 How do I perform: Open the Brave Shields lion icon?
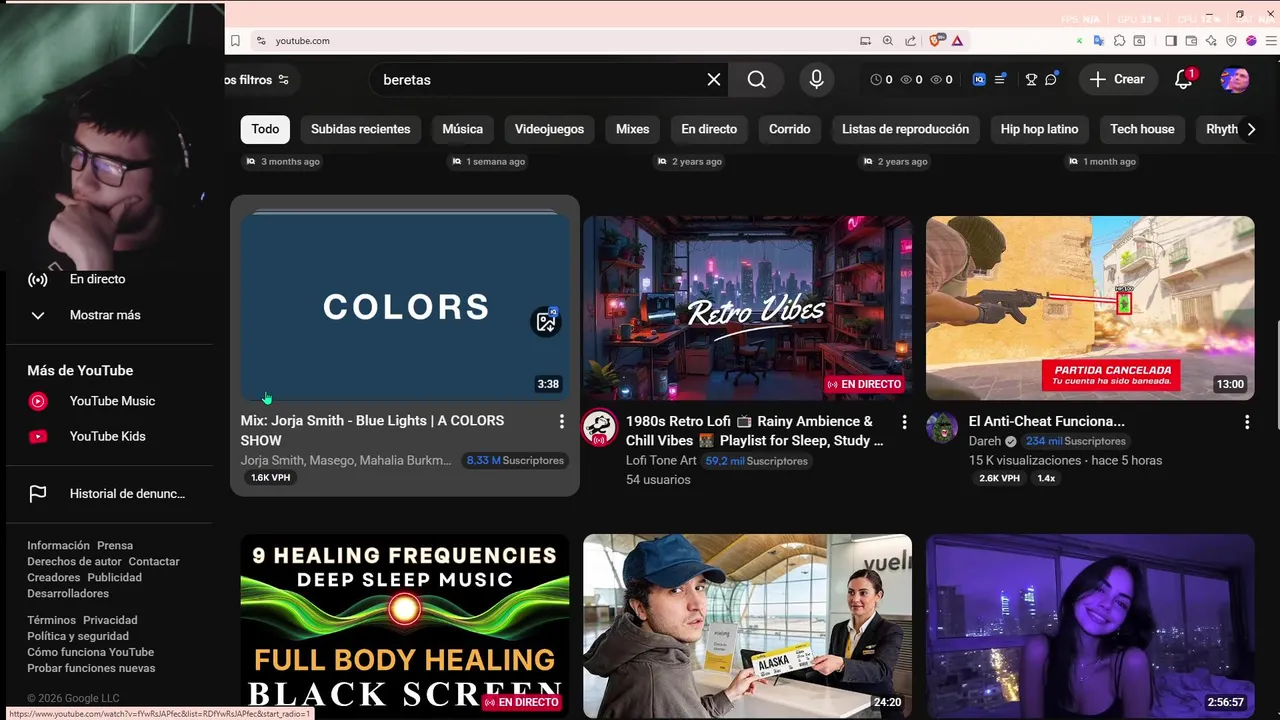(937, 41)
